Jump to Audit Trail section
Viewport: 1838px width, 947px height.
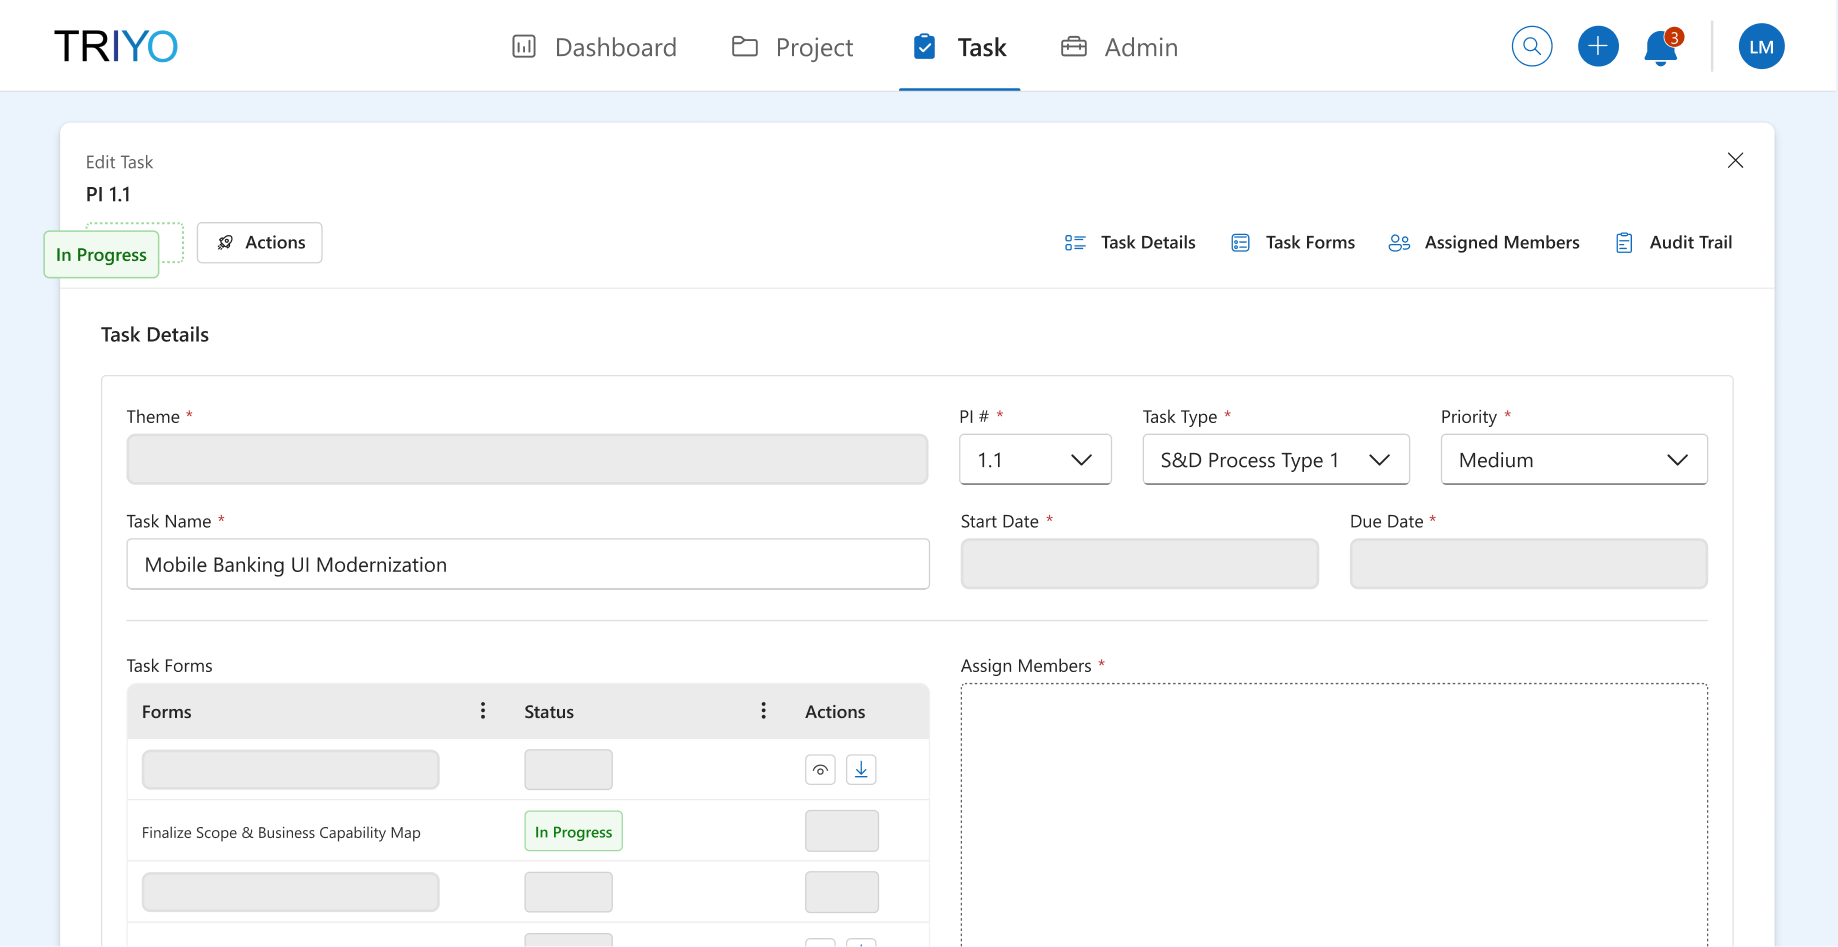[x=1674, y=243]
